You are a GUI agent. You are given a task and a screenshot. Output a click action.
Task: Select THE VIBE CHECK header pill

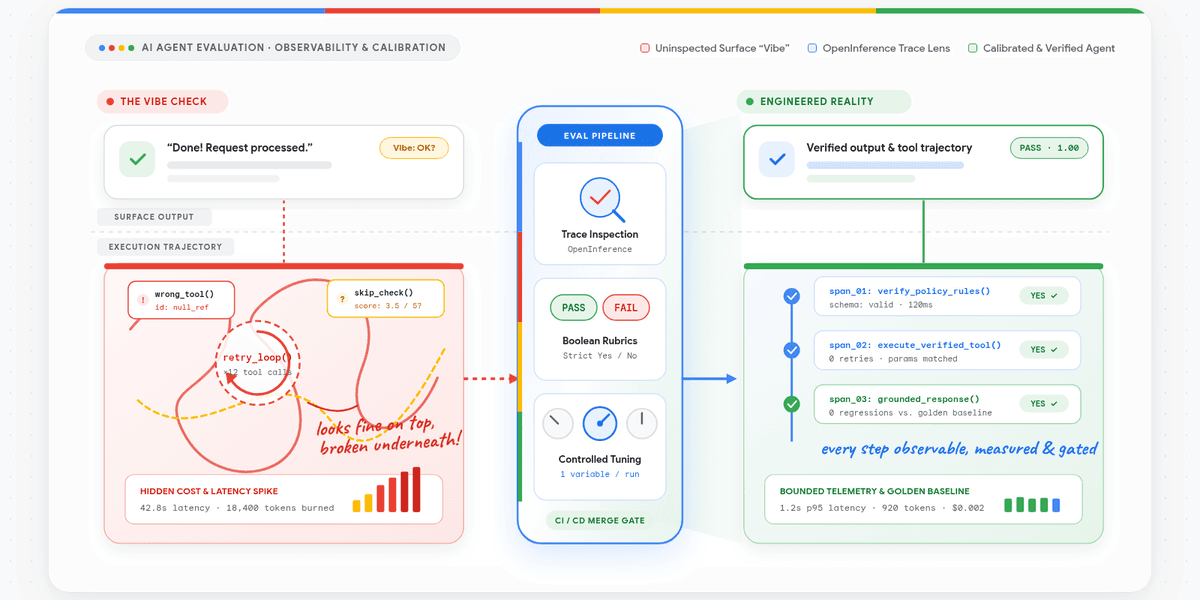coord(163,102)
